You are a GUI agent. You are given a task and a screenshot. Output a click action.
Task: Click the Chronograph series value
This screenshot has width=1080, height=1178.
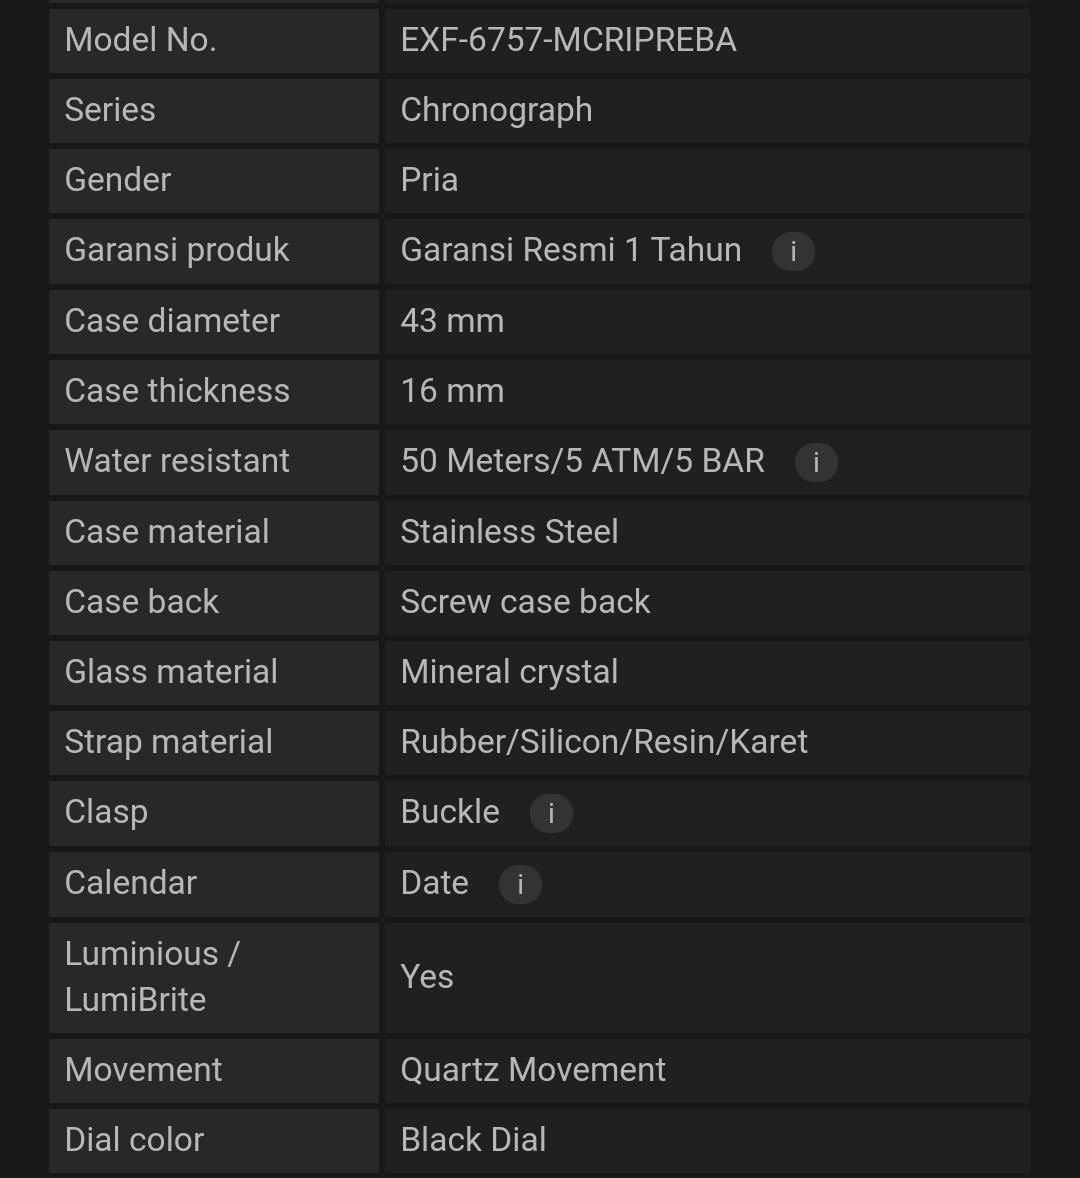(496, 110)
